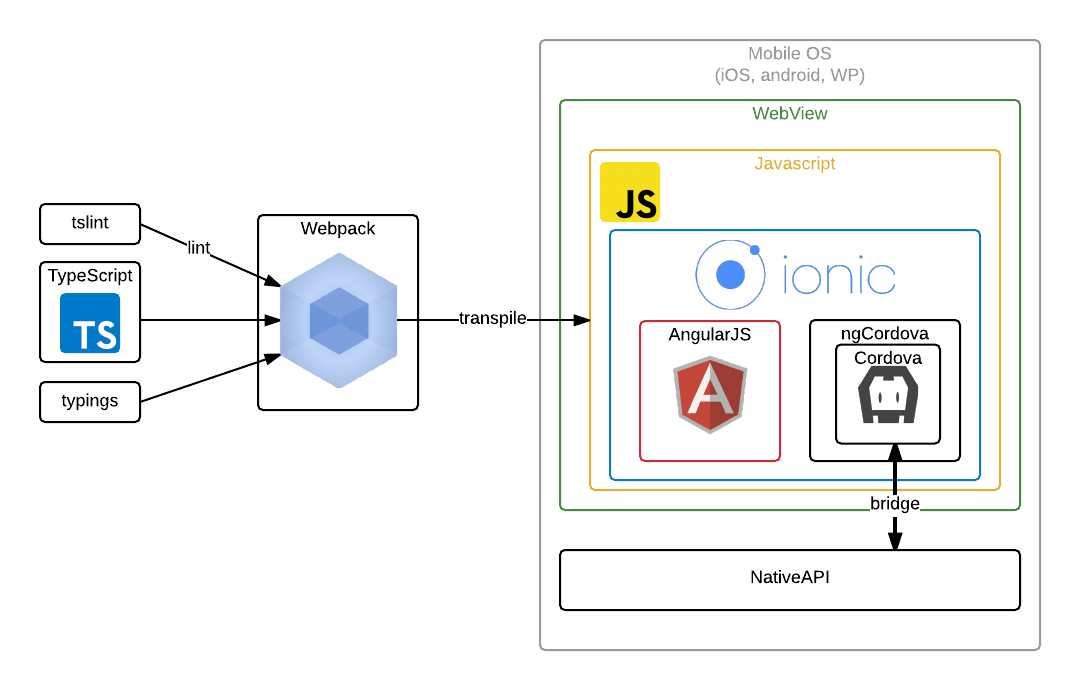The image size is (1080, 690).
Task: Click the lint arrow label
Action: [199, 248]
